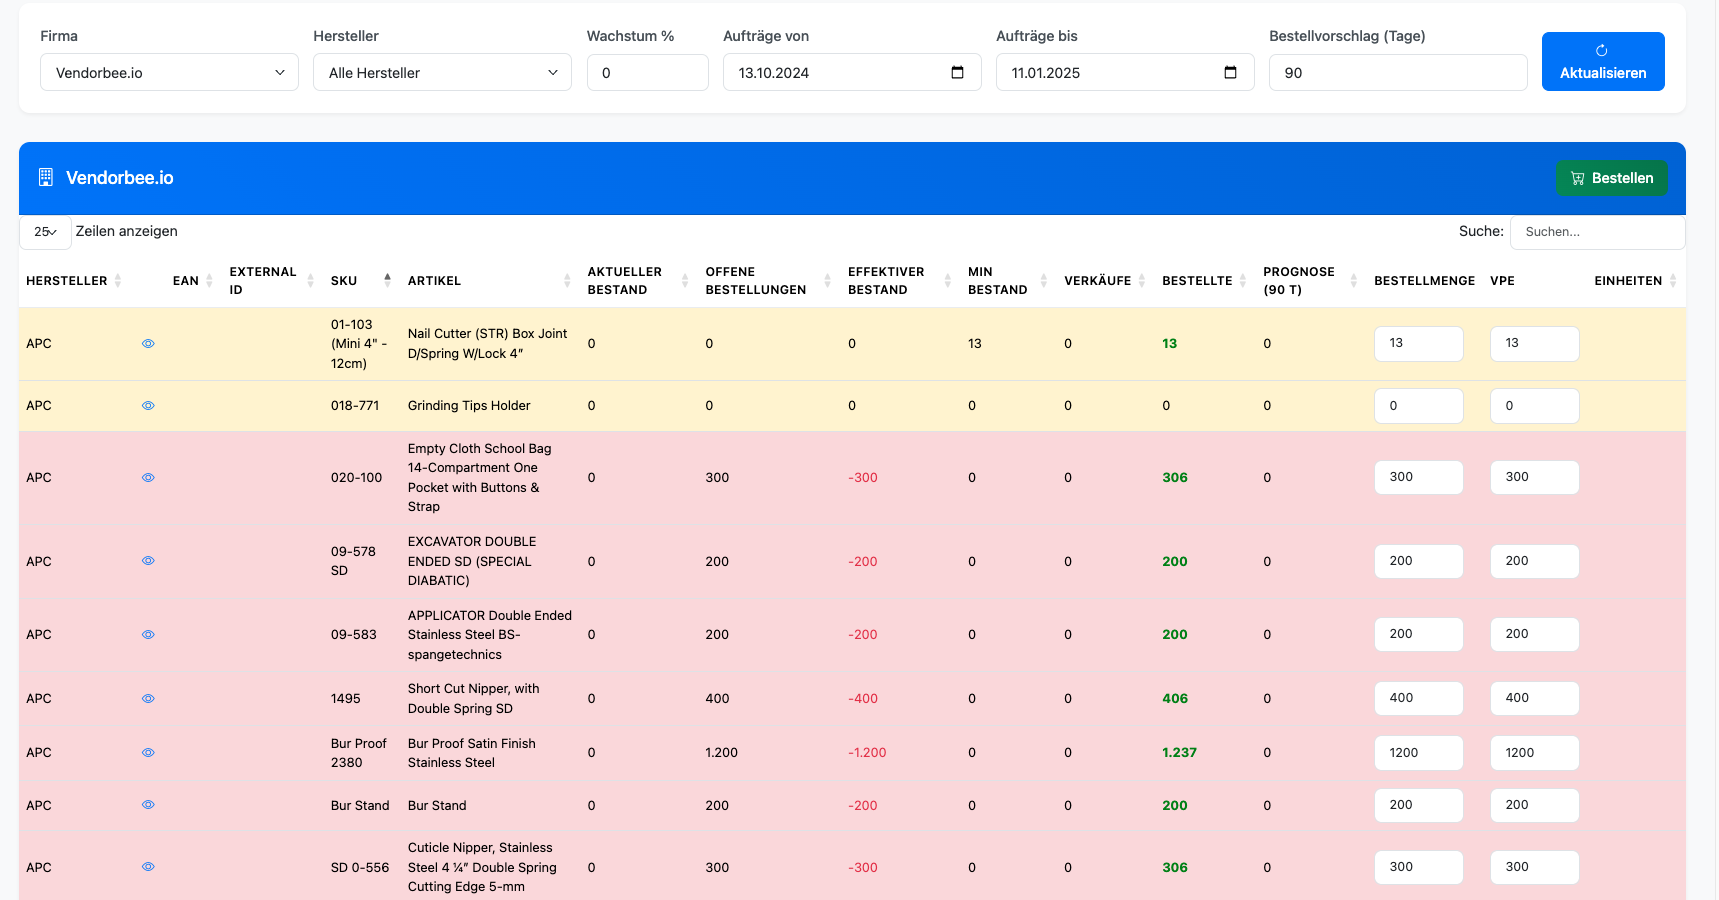Screen dimensions: 1719x900
Task: Sort by Min Bestand column
Action: click(x=1043, y=281)
